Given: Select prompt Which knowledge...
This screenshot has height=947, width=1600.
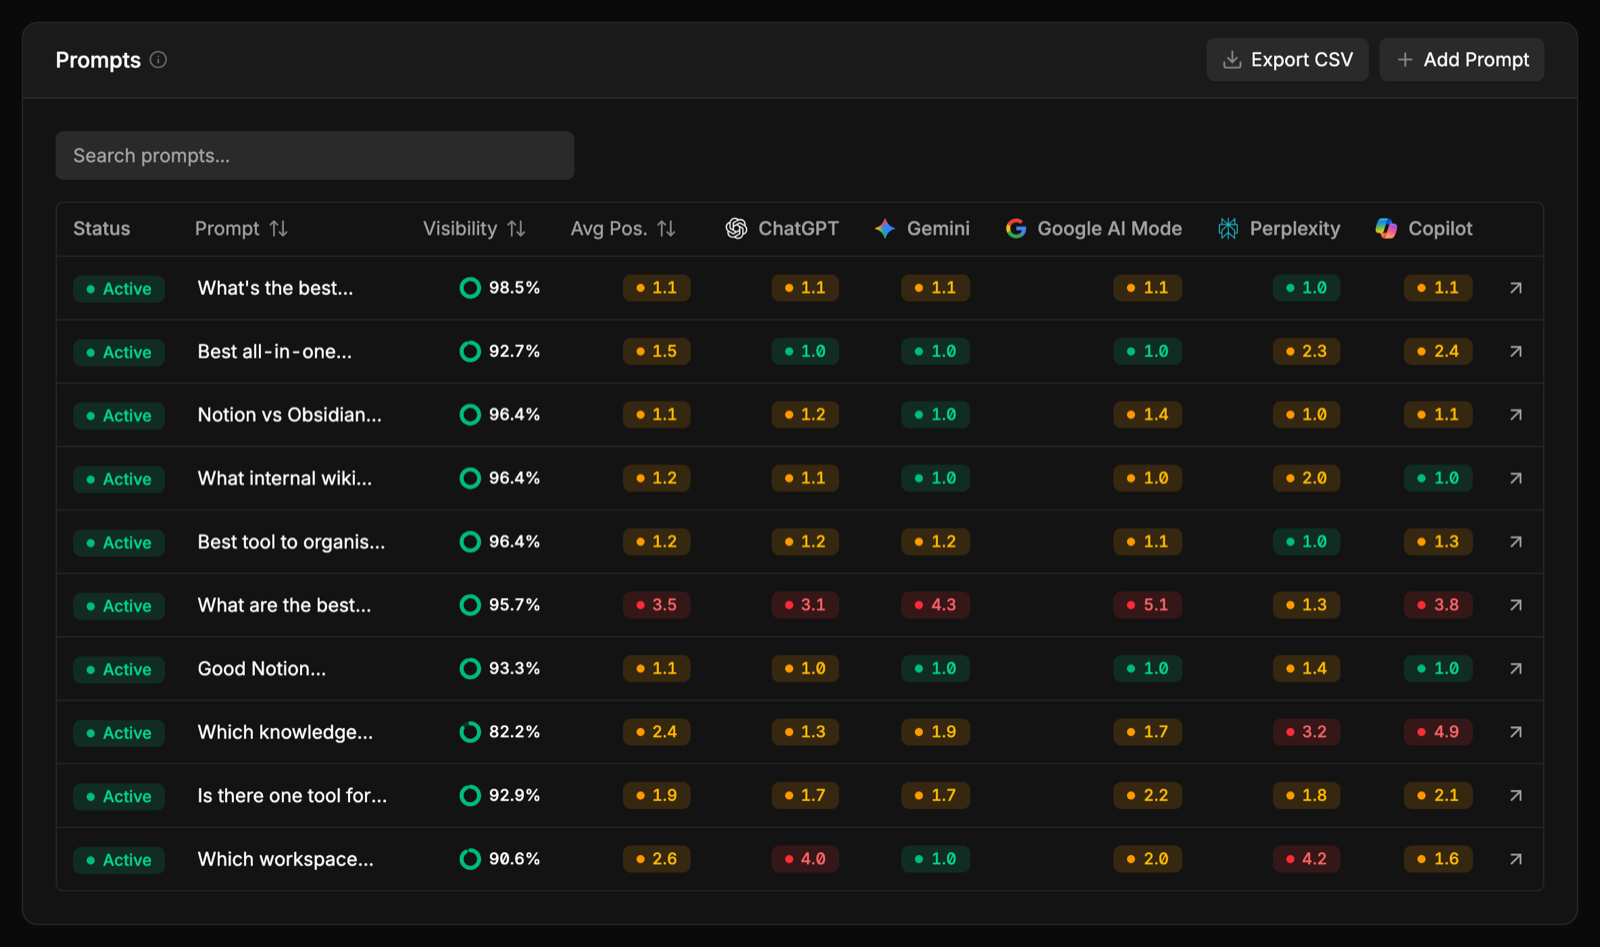Looking at the screenshot, I should pos(285,732).
